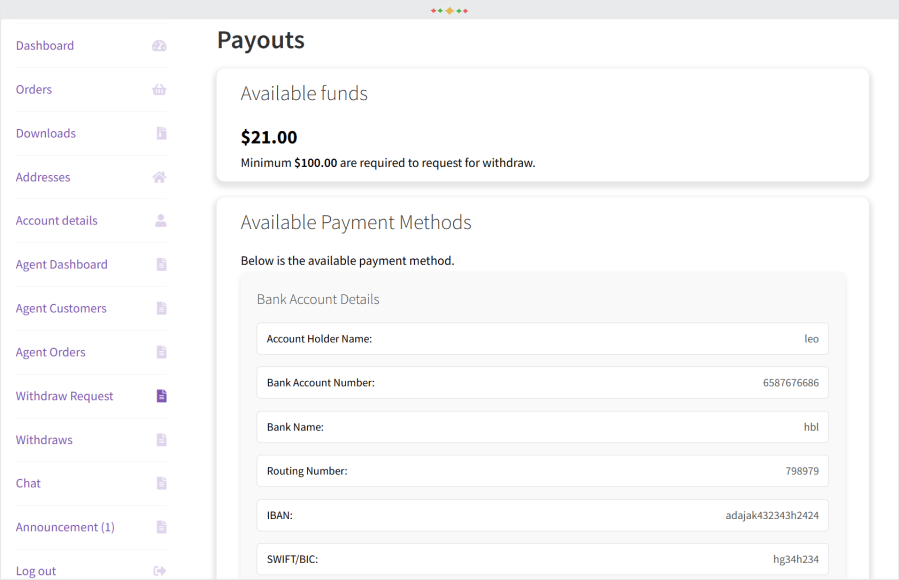Select Withdraw Request menu entry
899x580 pixels.
64,396
